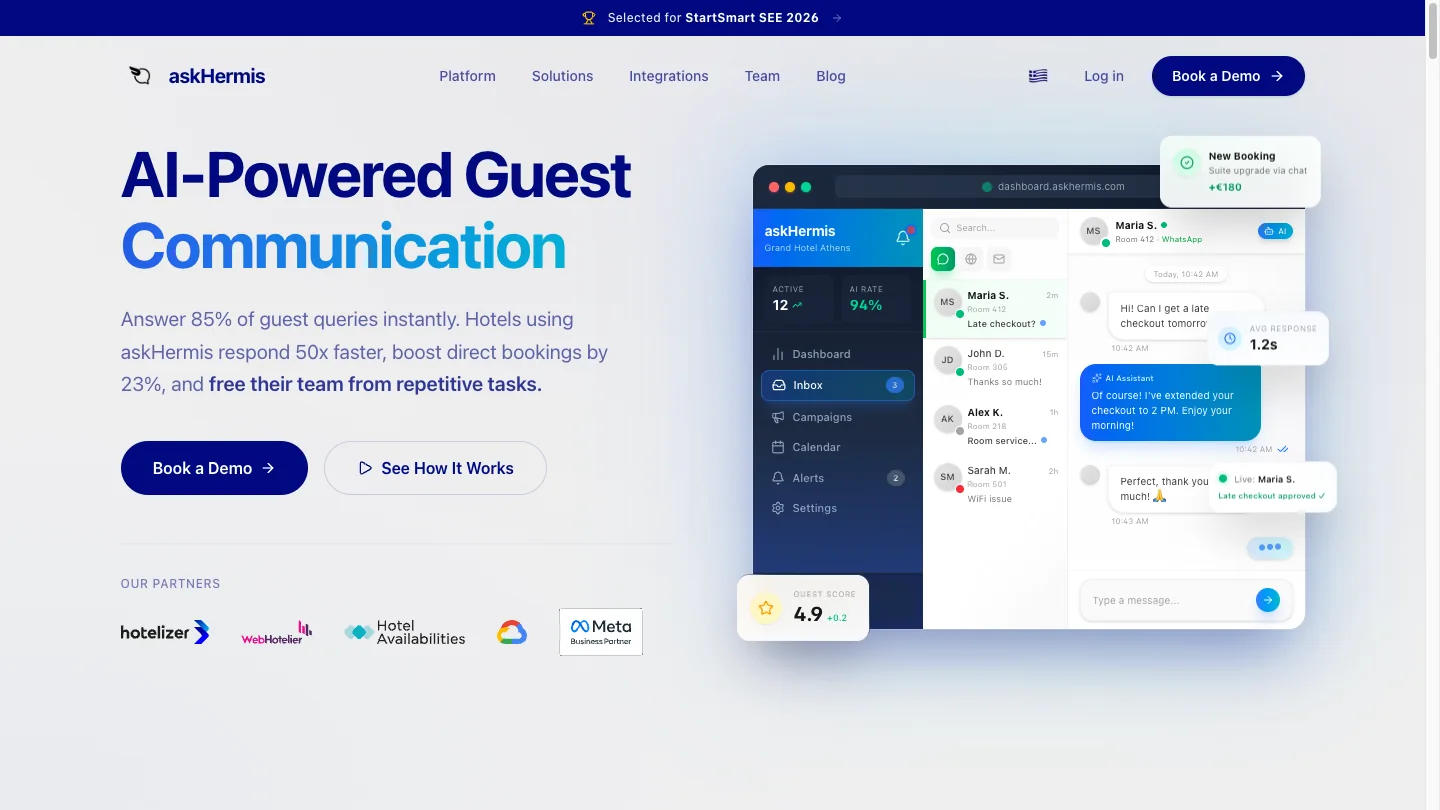1440x810 pixels.
Task: Click the Alerts count badge 2
Action: click(x=895, y=478)
